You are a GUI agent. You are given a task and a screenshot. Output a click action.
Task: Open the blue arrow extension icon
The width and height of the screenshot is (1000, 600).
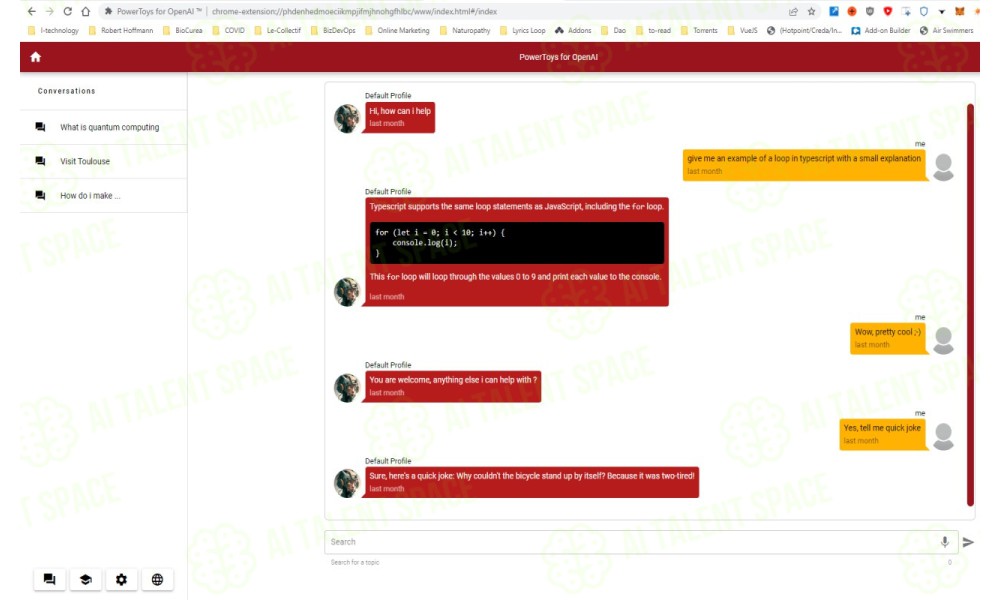834,11
